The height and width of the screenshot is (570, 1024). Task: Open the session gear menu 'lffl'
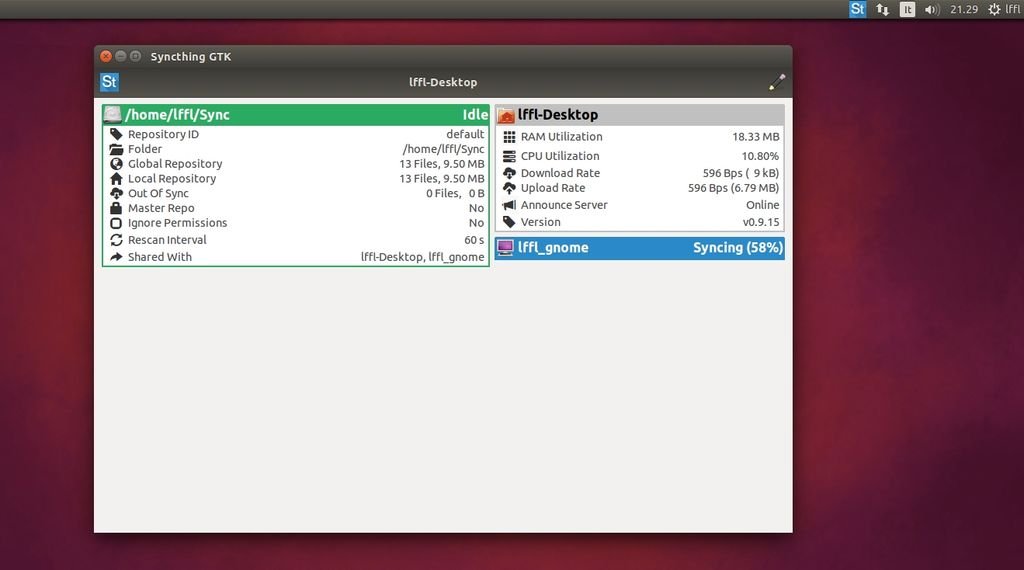(x=1004, y=9)
